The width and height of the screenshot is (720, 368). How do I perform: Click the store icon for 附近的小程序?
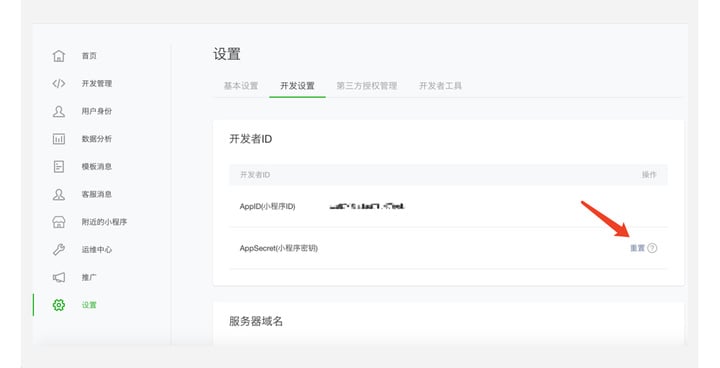(x=59, y=222)
